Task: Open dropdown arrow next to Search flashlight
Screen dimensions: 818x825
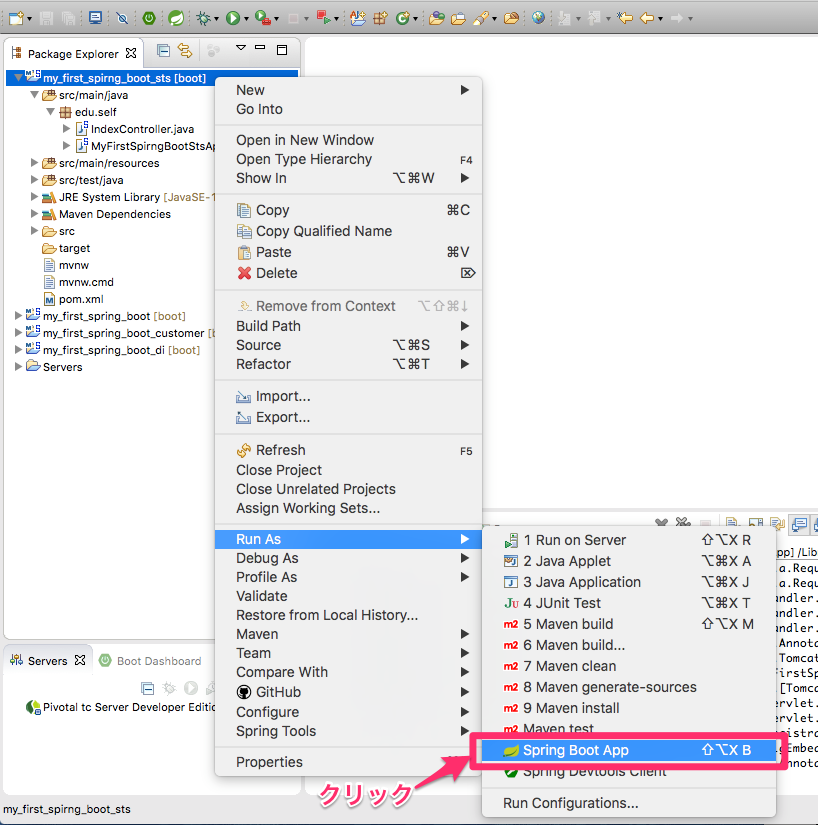Action: point(494,19)
